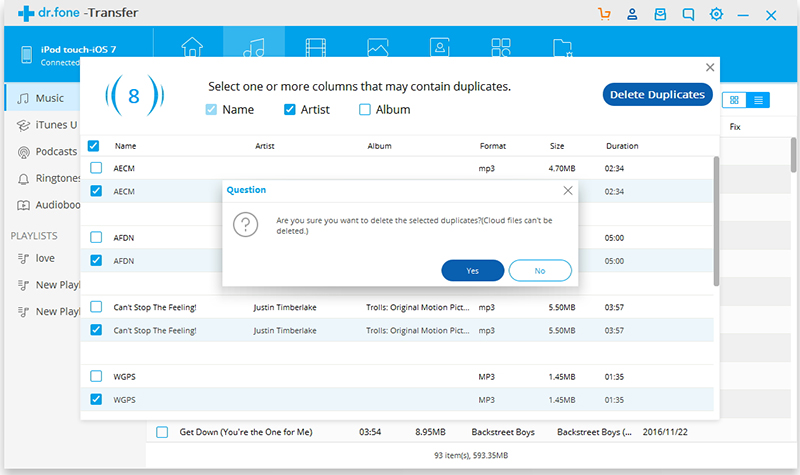Select Music in the sidebar
Image resolution: width=800 pixels, height=475 pixels.
43,98
